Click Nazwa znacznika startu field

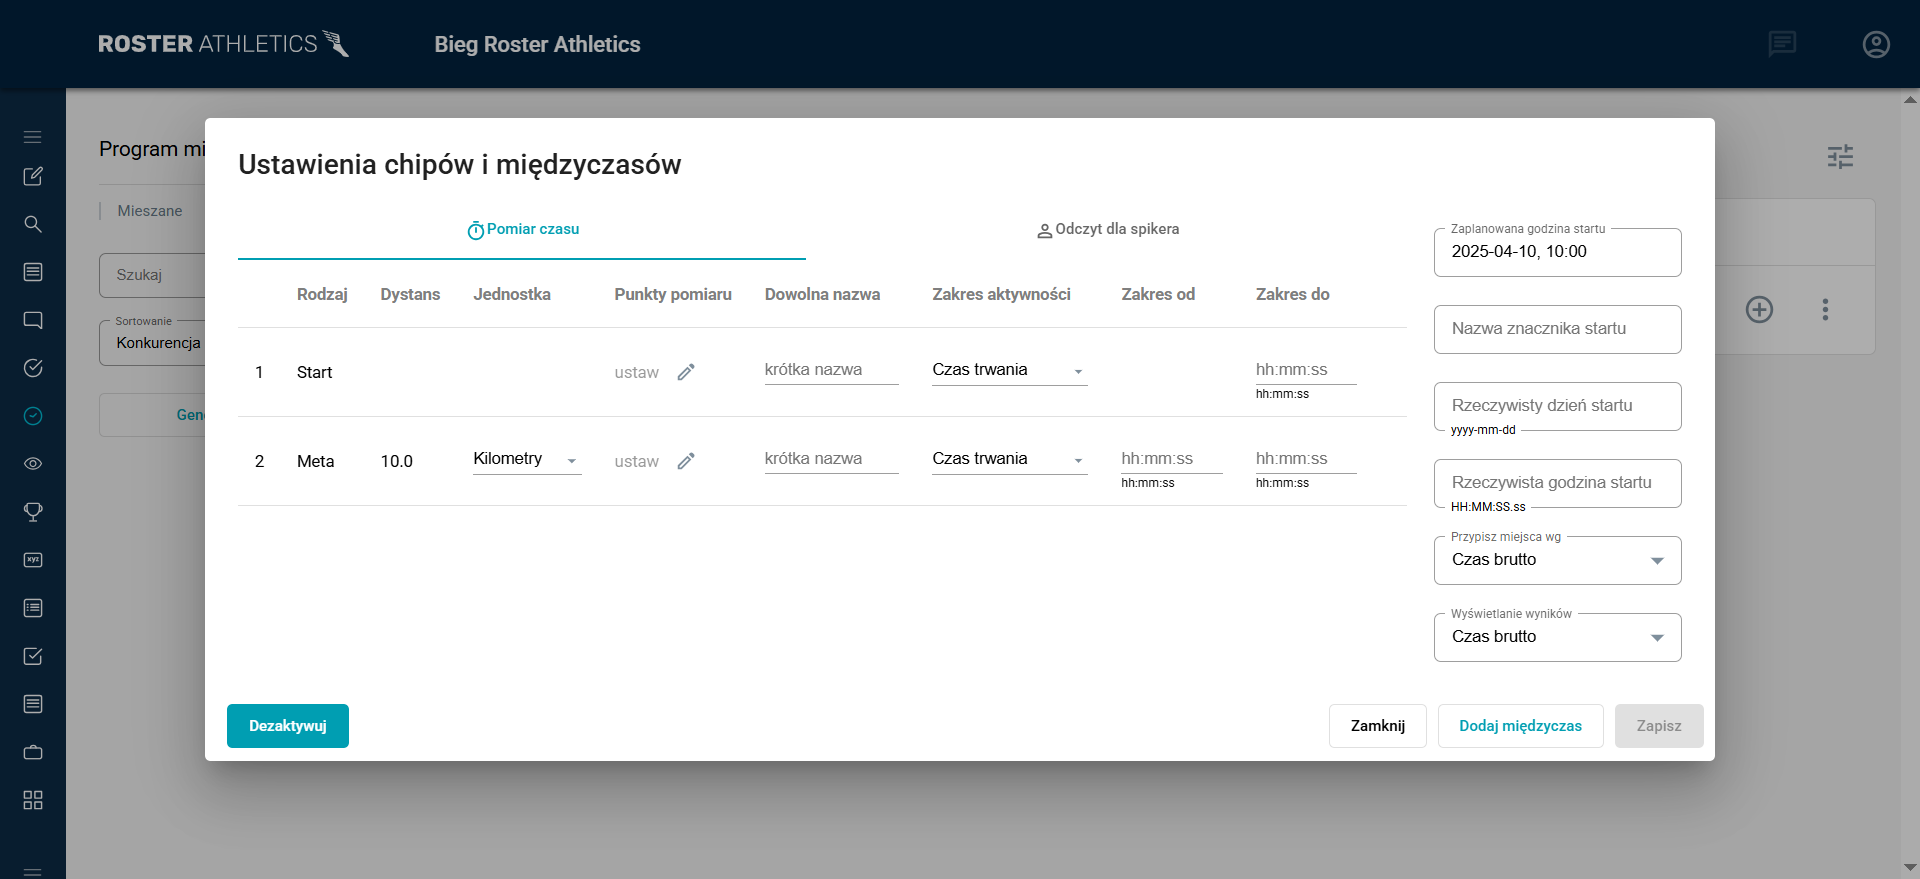[x=1557, y=329]
